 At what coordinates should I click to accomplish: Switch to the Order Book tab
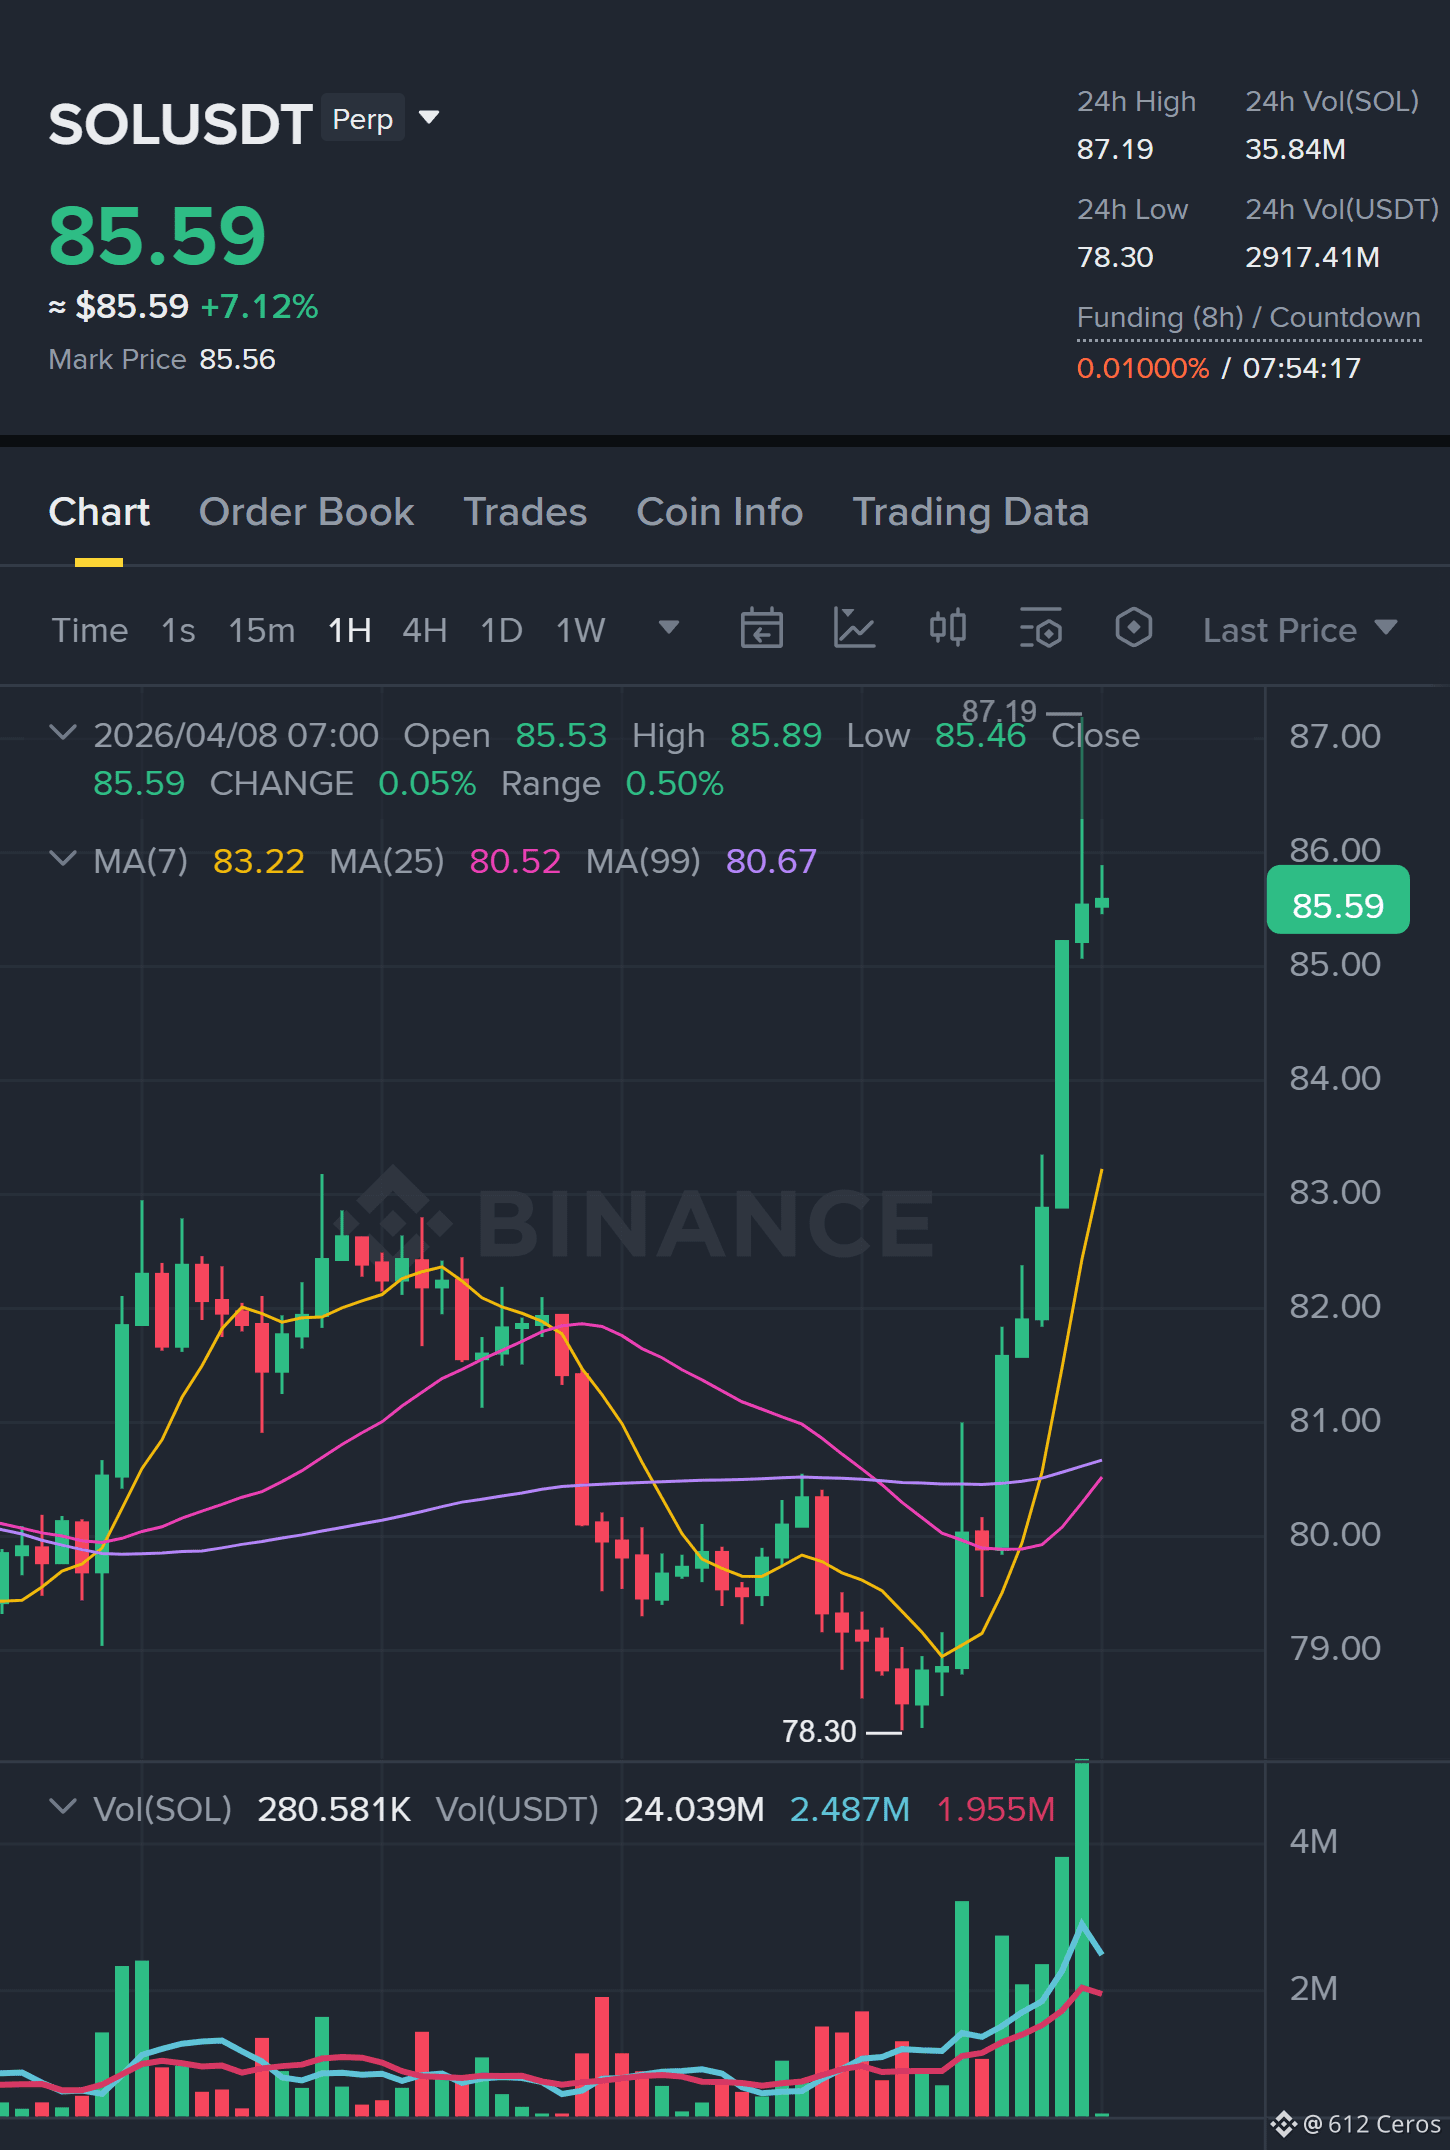point(306,512)
